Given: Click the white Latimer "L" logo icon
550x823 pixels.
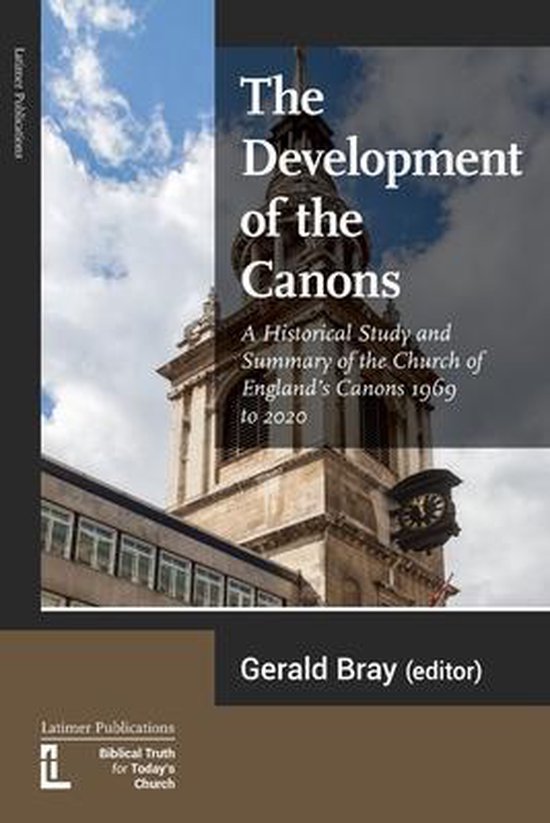Looking at the screenshot, I should 56,765.
